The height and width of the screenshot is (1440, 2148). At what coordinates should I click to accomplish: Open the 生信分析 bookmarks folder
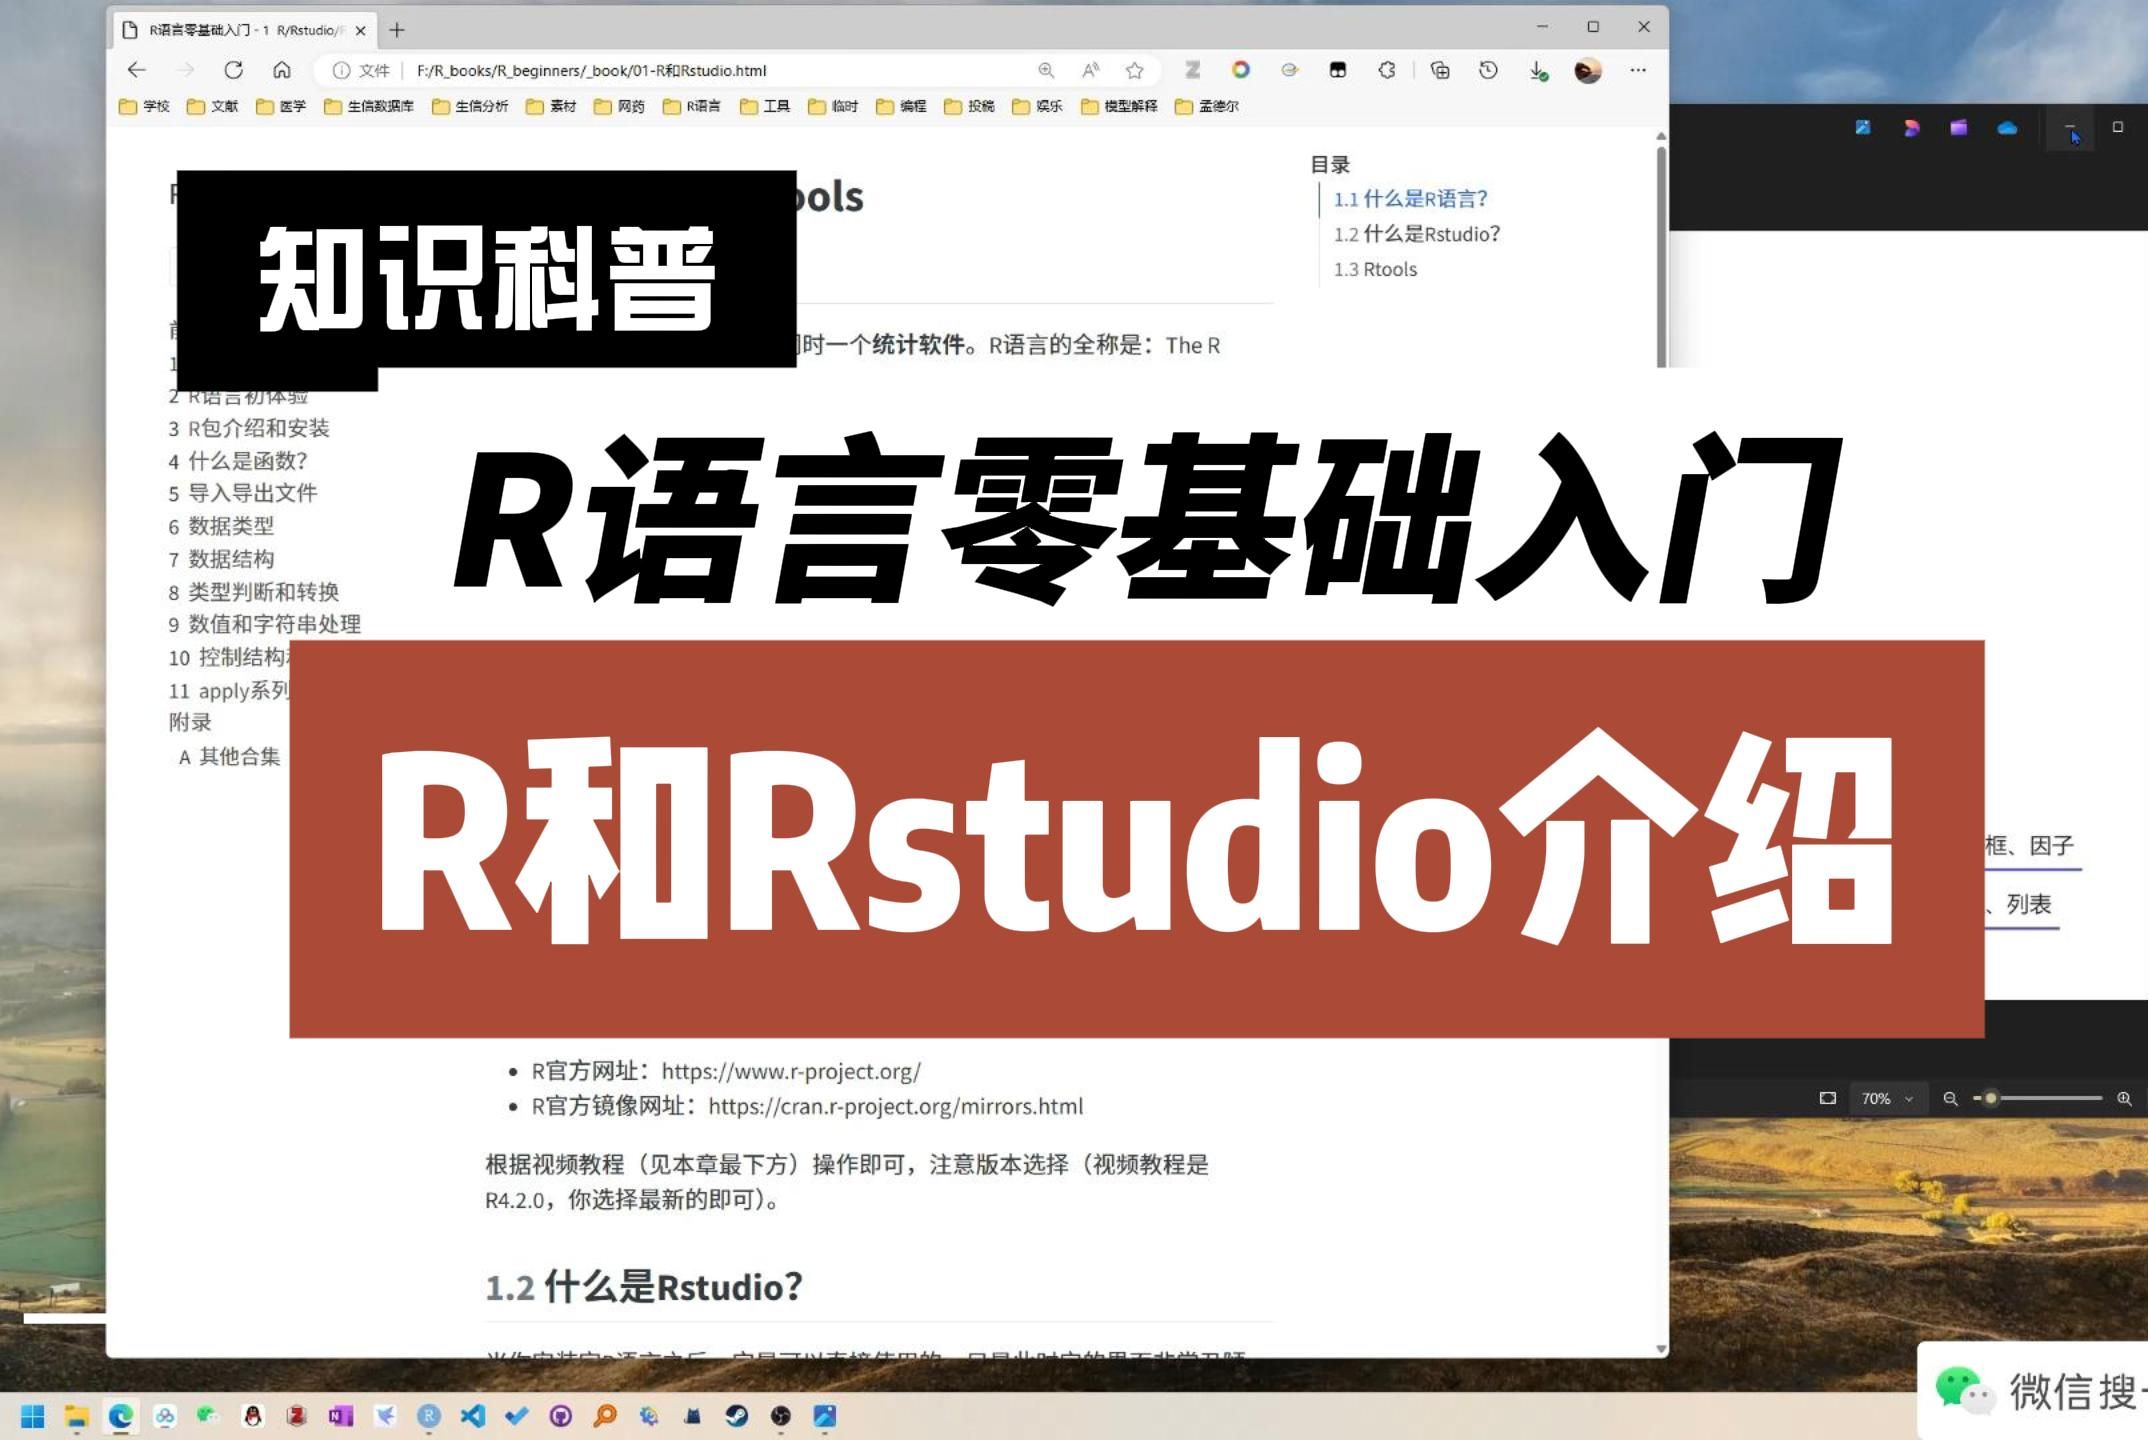470,106
